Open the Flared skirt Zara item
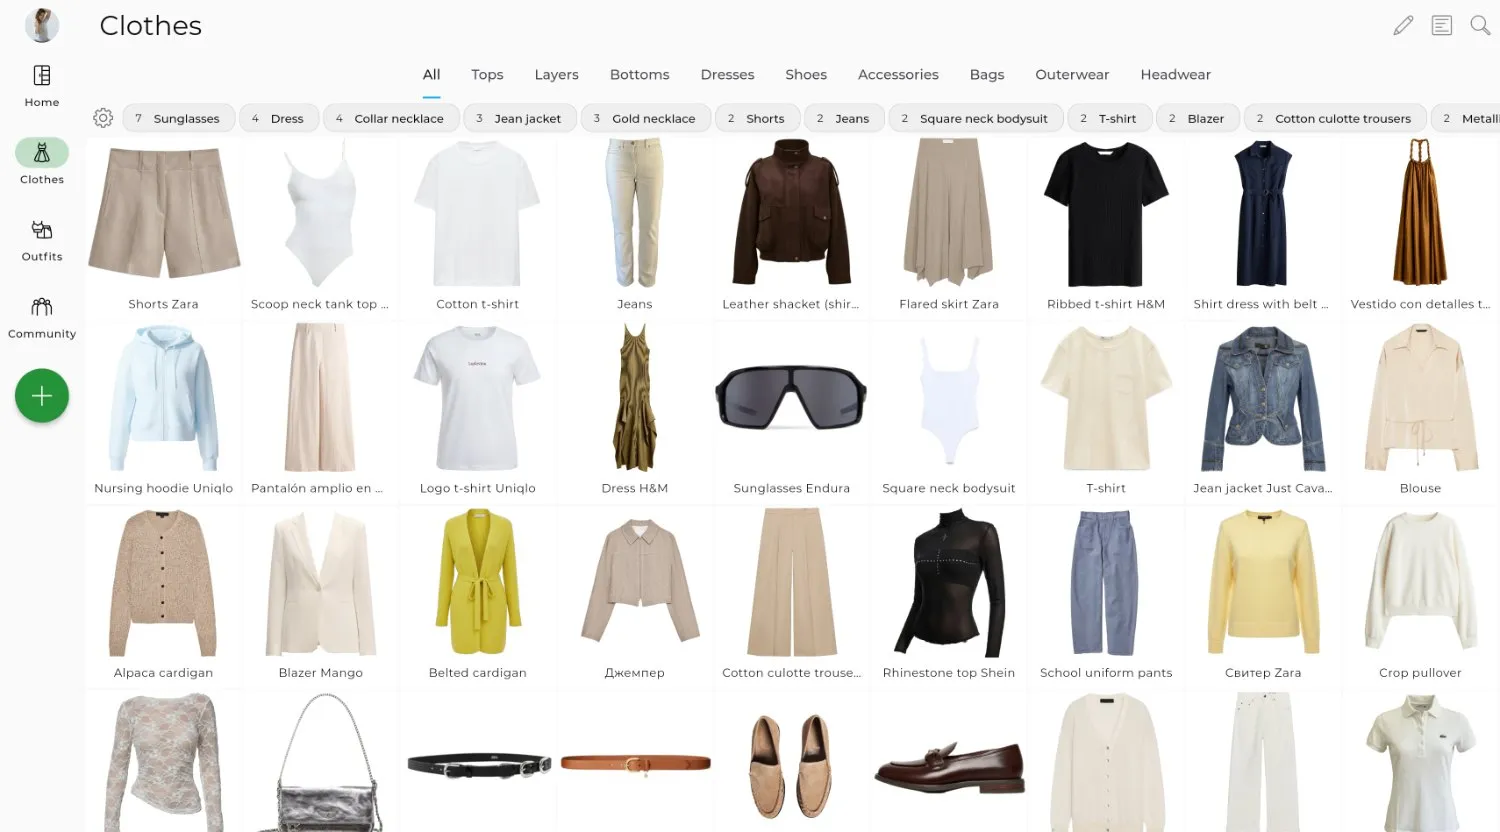This screenshot has width=1500, height=832. (949, 227)
